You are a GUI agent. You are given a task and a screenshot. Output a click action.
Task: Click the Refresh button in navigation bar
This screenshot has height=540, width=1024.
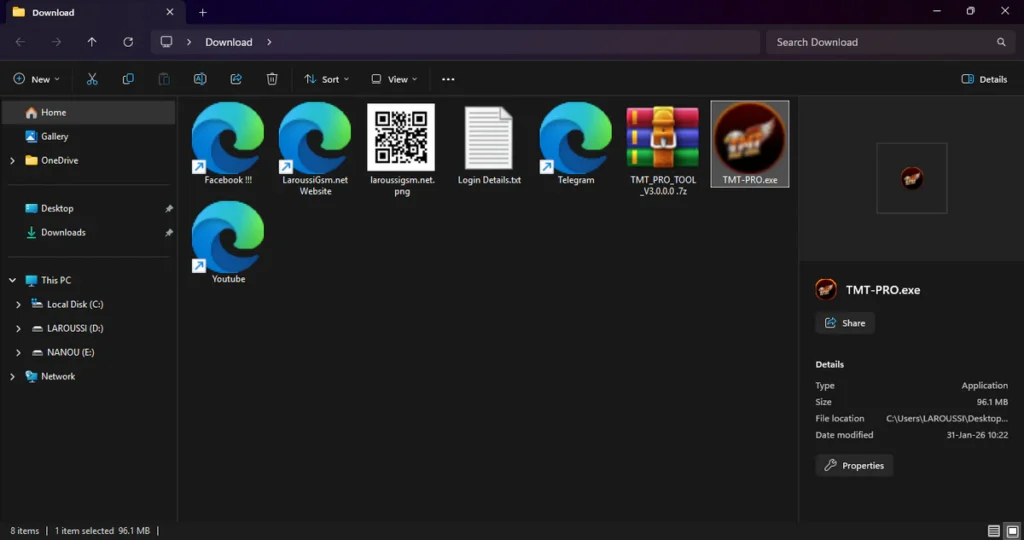128,42
